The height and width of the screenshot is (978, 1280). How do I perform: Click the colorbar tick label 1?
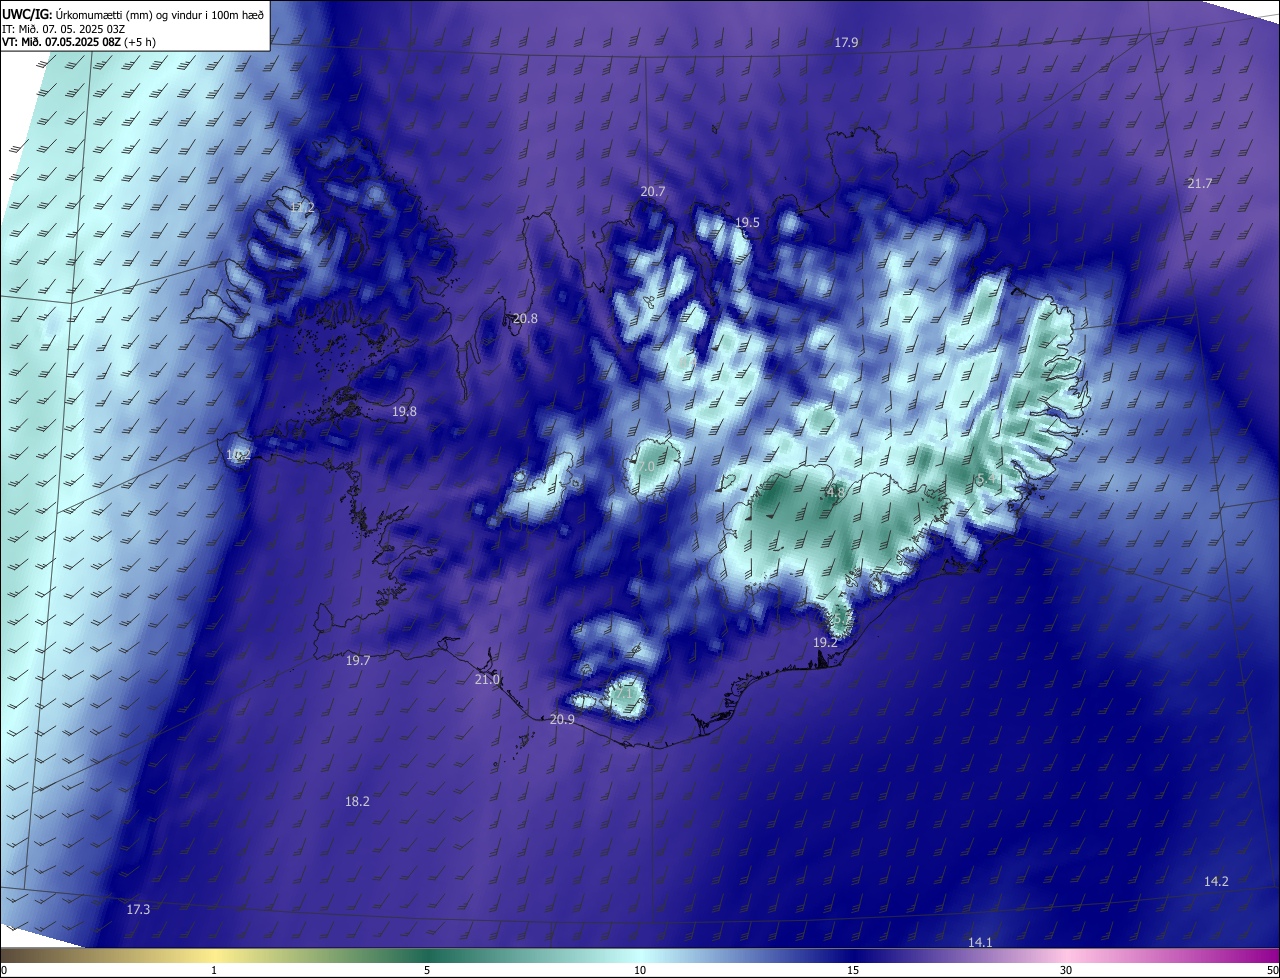click(x=214, y=970)
